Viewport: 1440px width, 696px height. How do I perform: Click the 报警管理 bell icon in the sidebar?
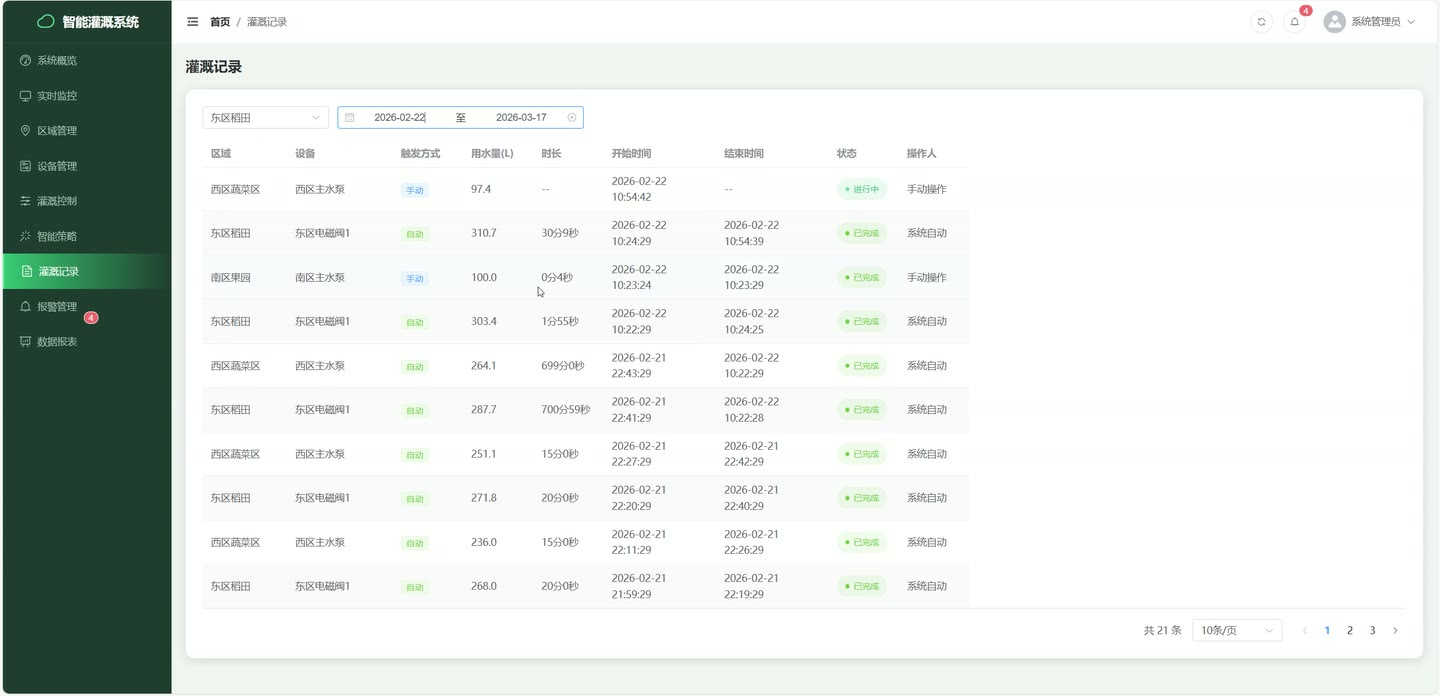click(26, 306)
